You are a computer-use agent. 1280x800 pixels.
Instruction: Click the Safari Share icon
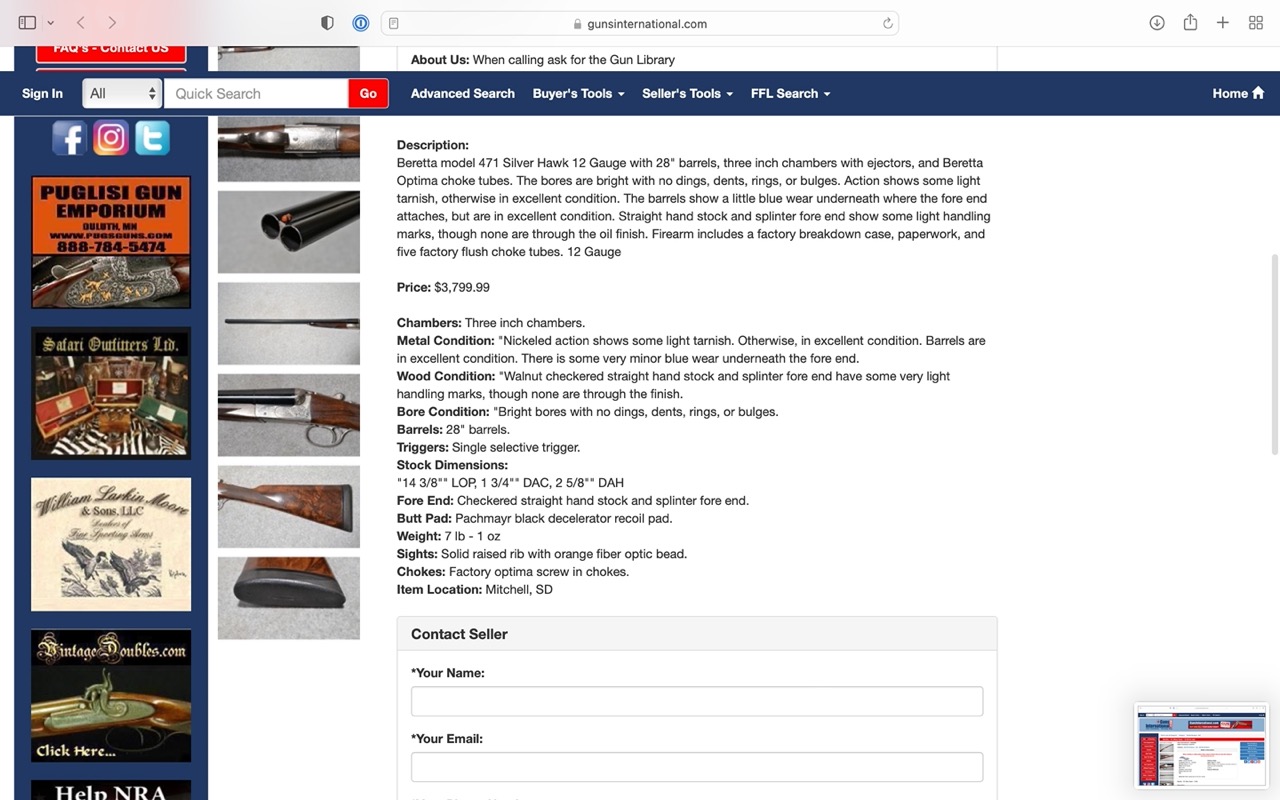tap(1190, 23)
